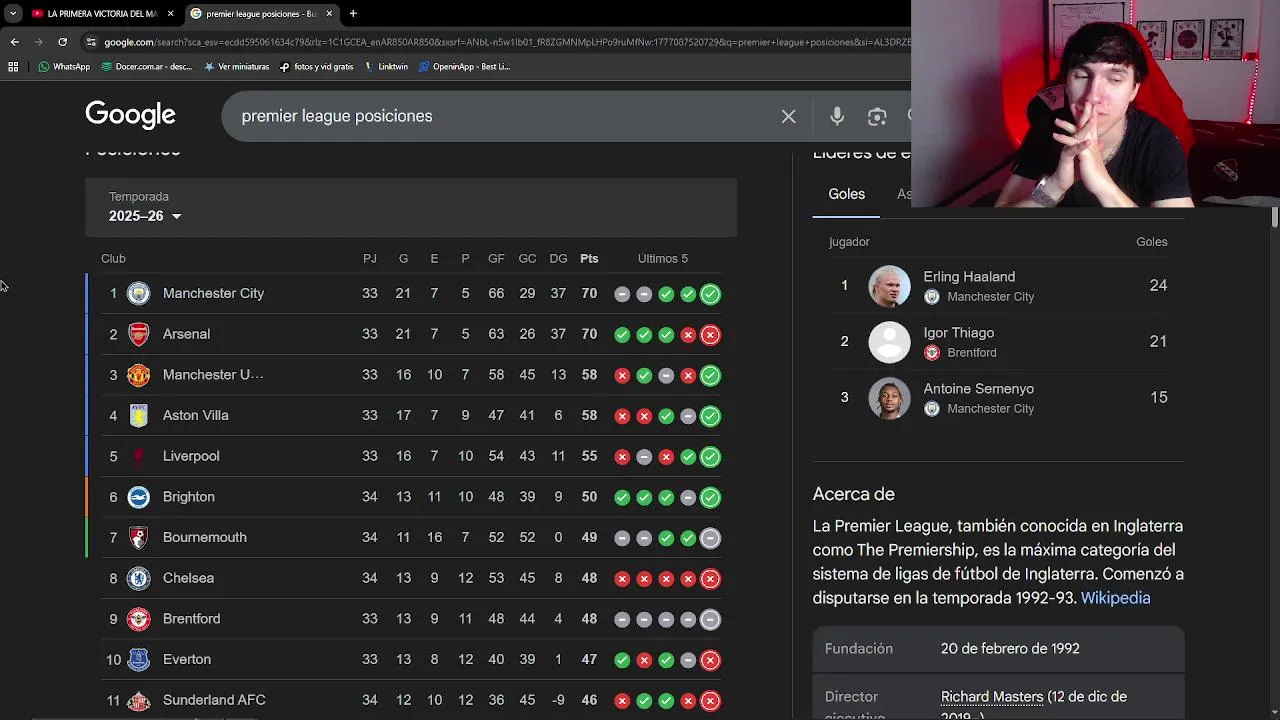1280x720 pixels.
Task: Open the OpeninApp bookmark
Action: point(464,67)
